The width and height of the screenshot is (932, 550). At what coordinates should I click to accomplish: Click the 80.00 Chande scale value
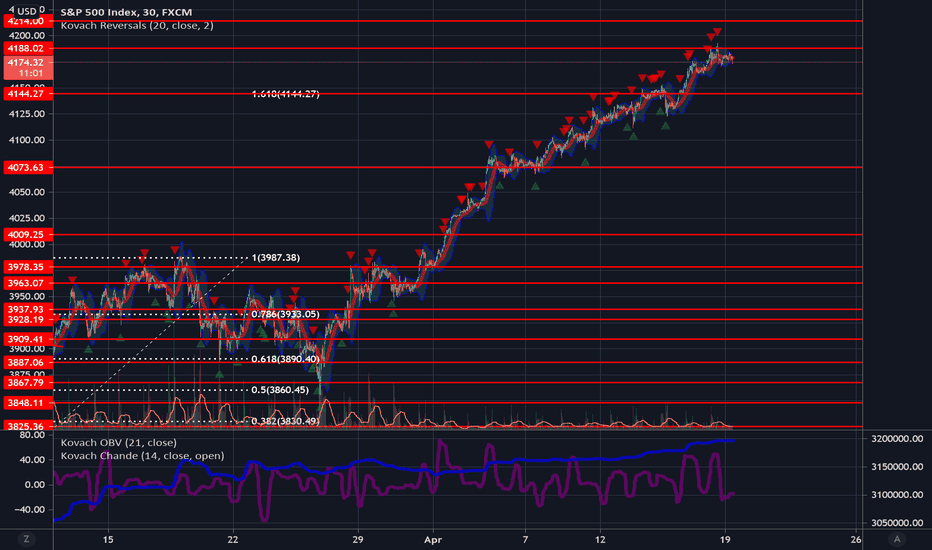click(33, 435)
